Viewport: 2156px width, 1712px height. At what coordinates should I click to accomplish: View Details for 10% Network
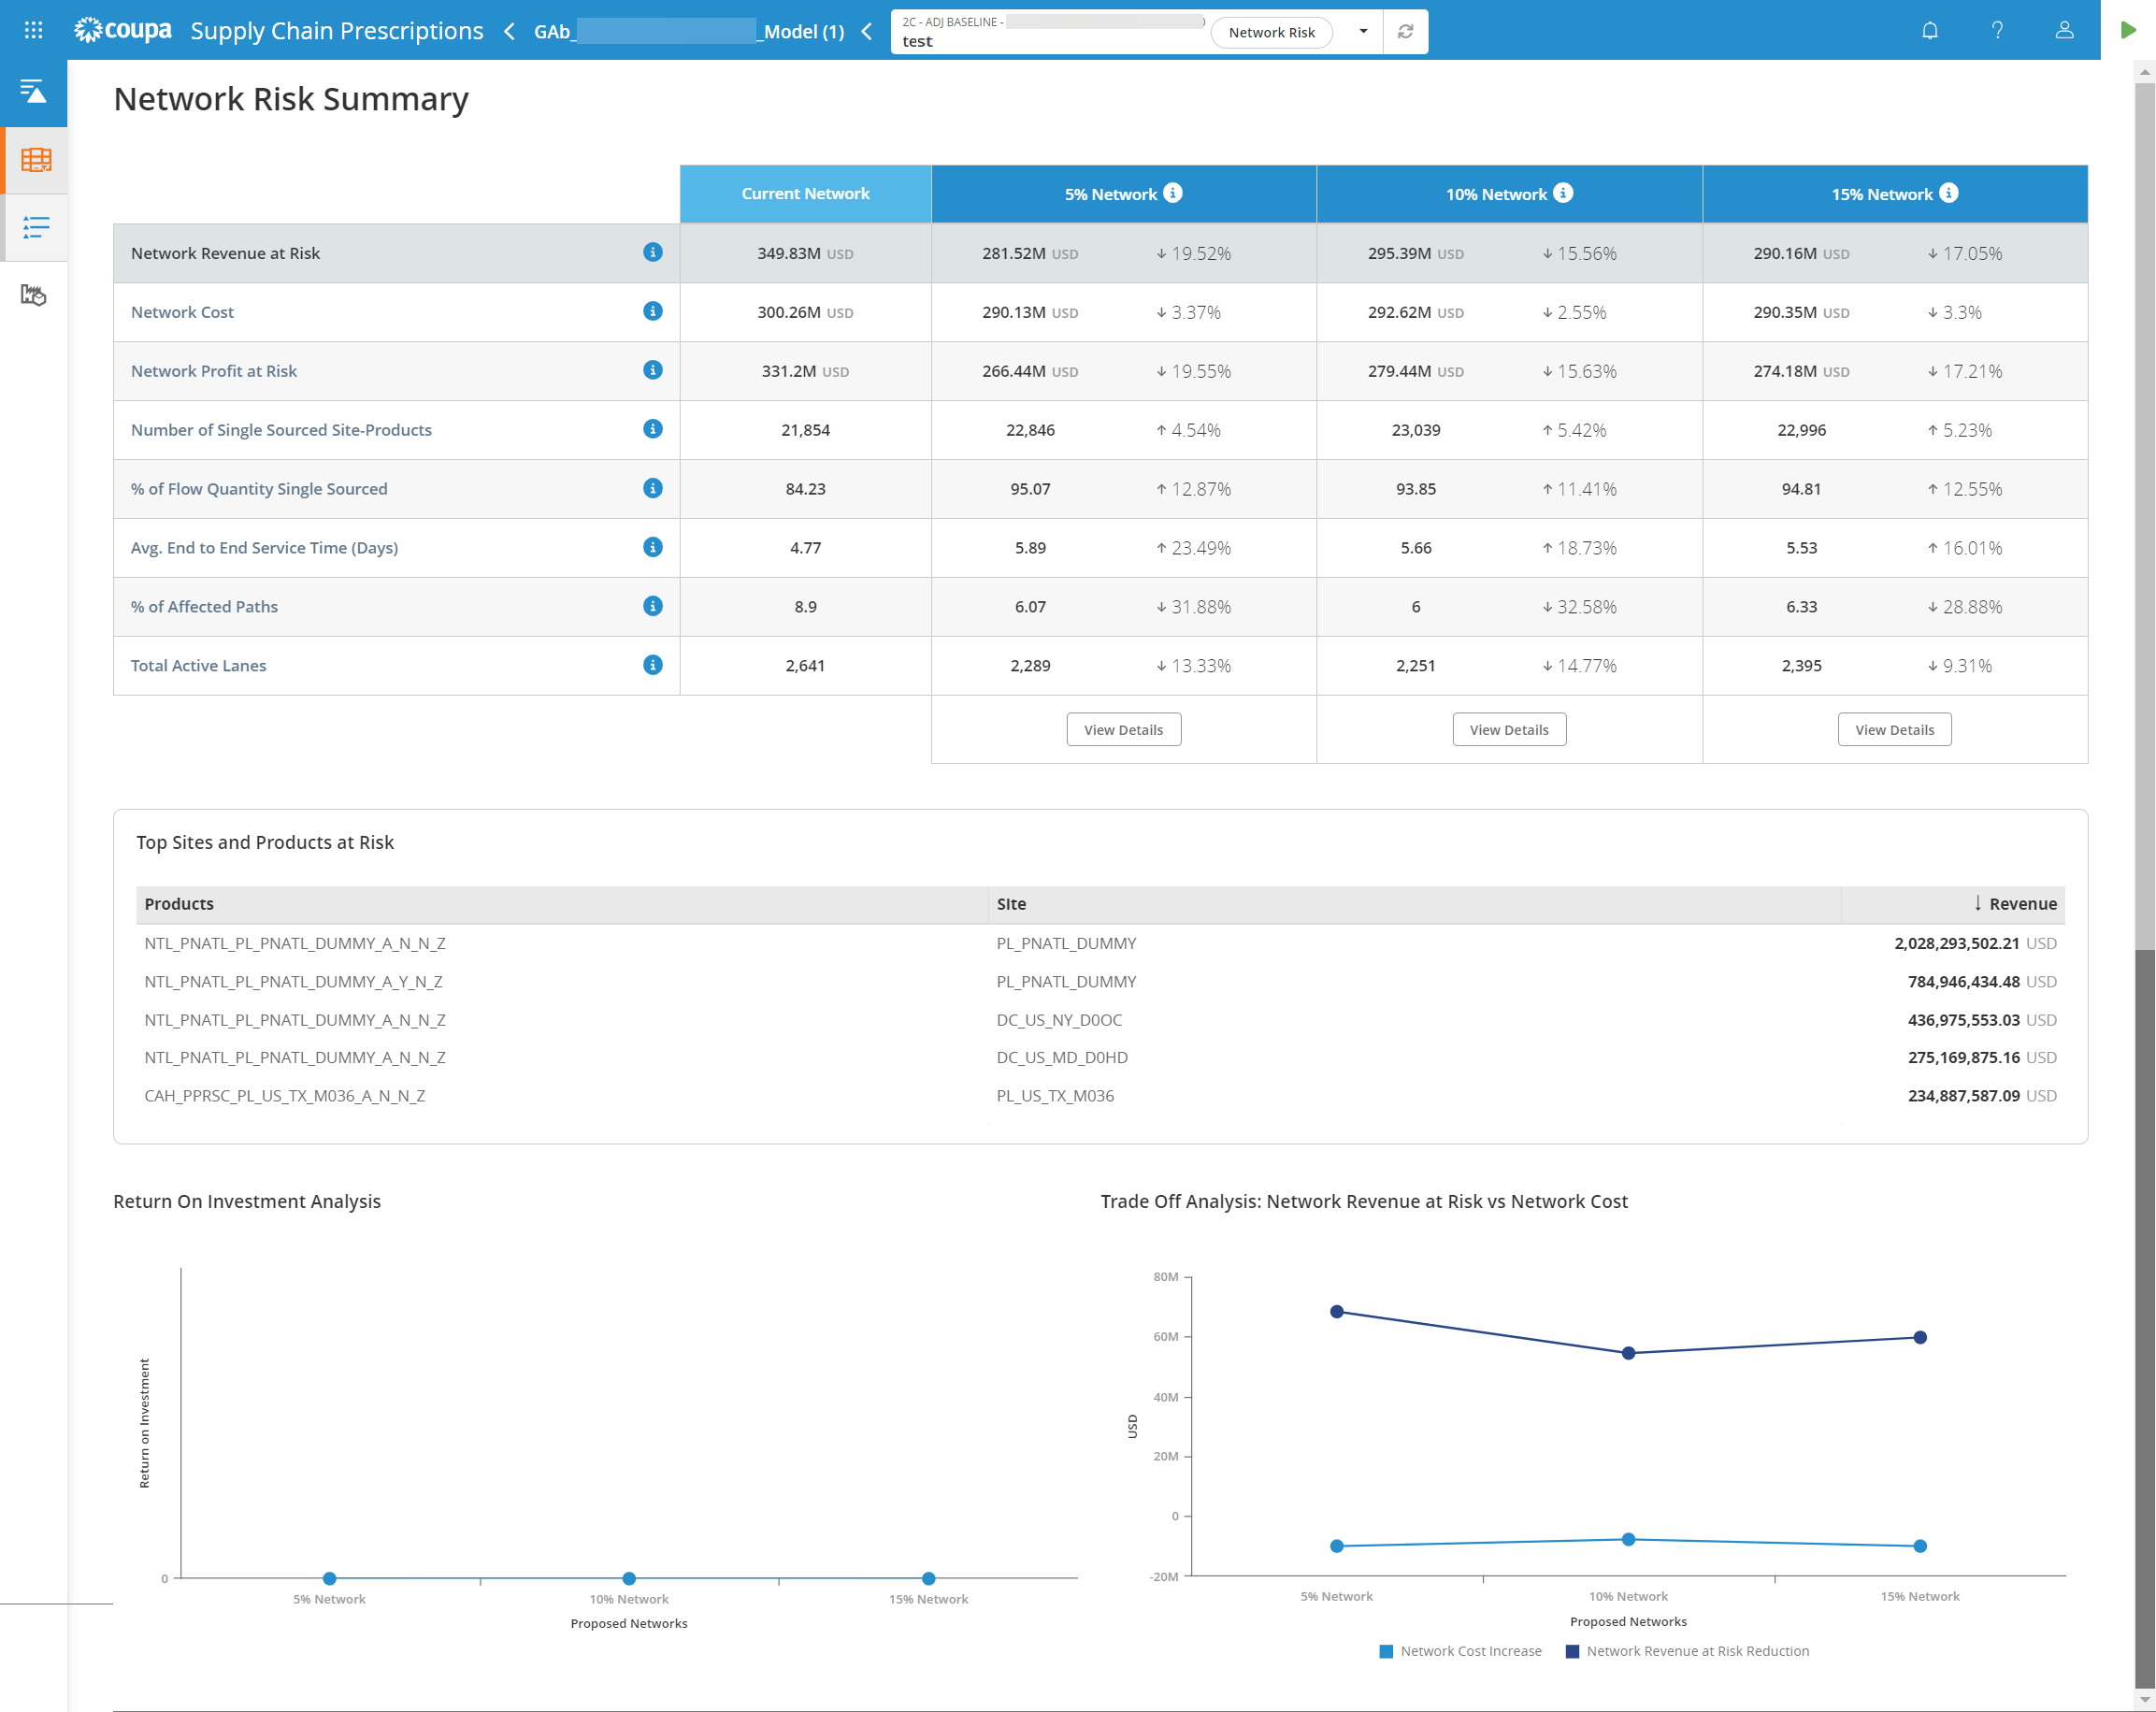coord(1509,729)
